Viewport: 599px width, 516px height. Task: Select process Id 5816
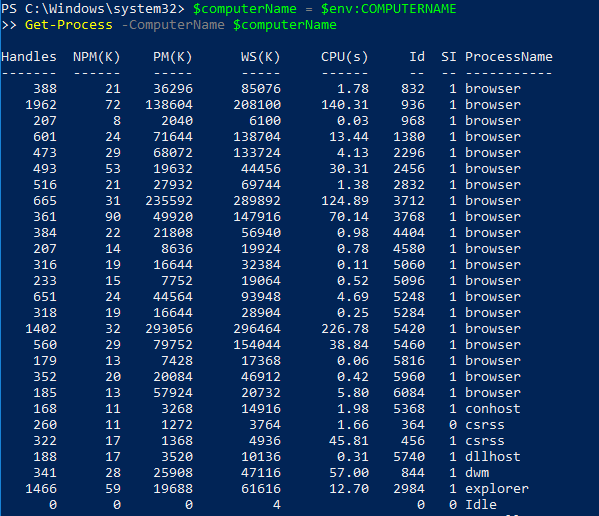tap(409, 361)
